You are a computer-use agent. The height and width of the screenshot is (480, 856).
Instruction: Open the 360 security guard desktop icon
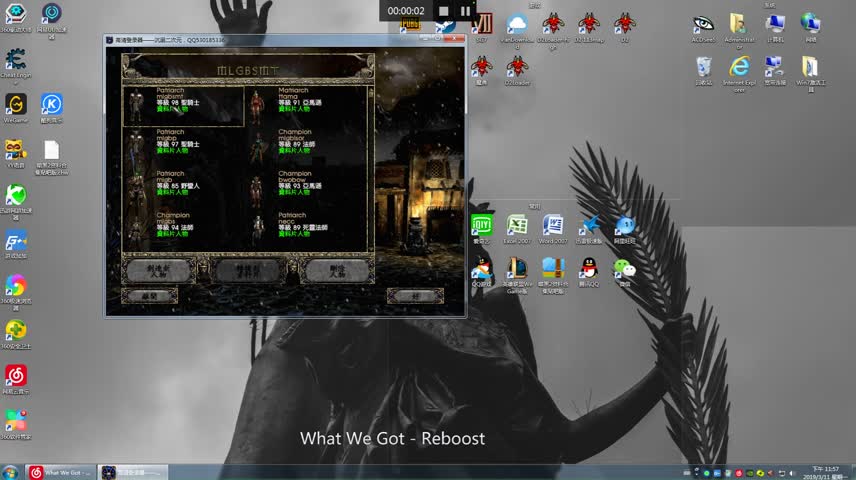[15, 334]
